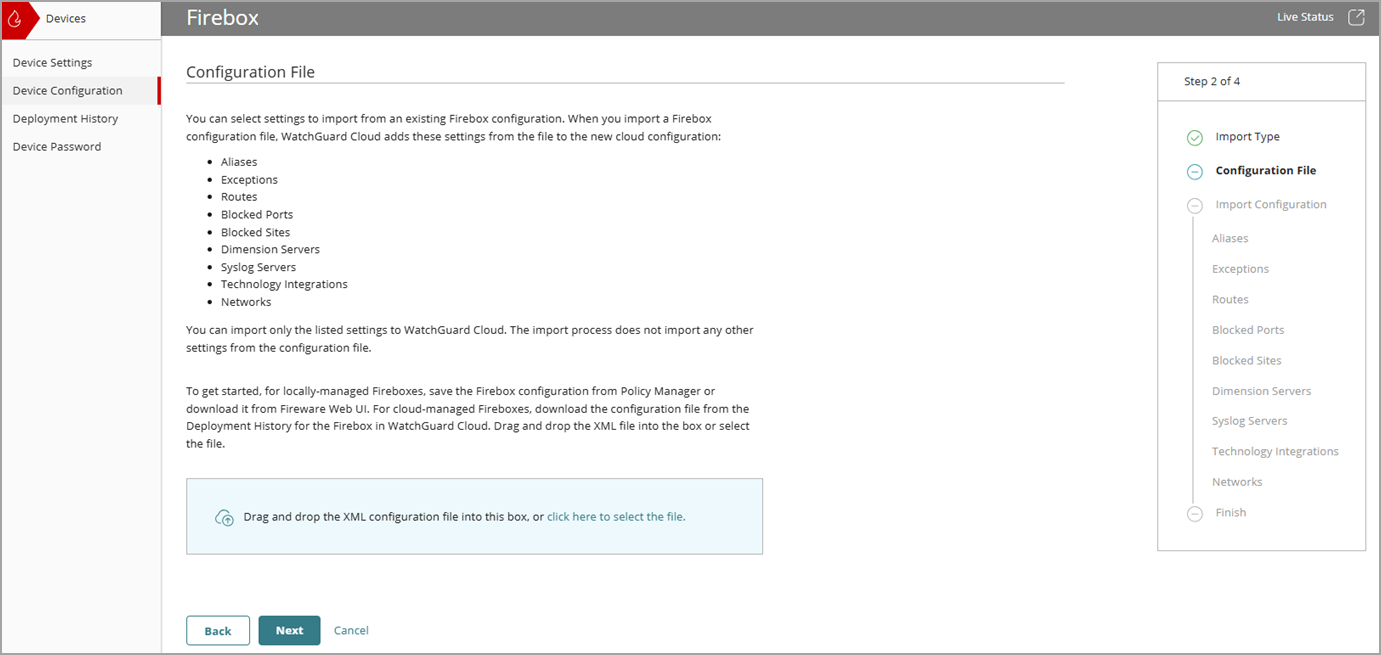This screenshot has height=655, width=1381.
Task: Click Finish step in wizard
Action: click(x=1231, y=513)
